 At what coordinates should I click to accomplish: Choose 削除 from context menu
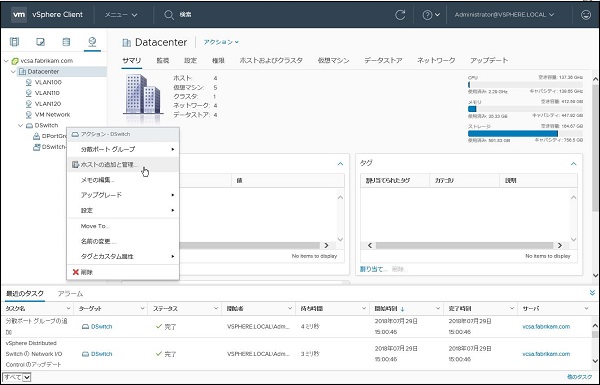coord(123,272)
